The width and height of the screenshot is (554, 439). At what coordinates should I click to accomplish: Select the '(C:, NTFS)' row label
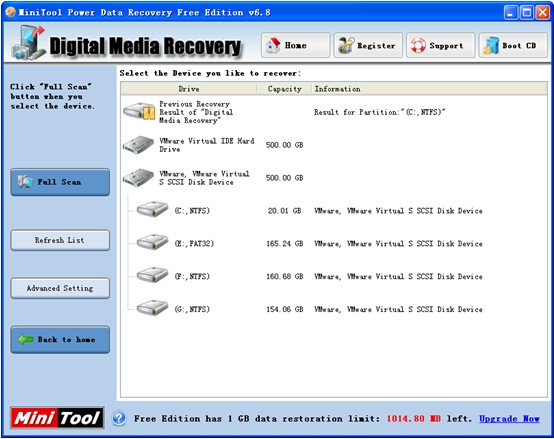[x=192, y=211]
